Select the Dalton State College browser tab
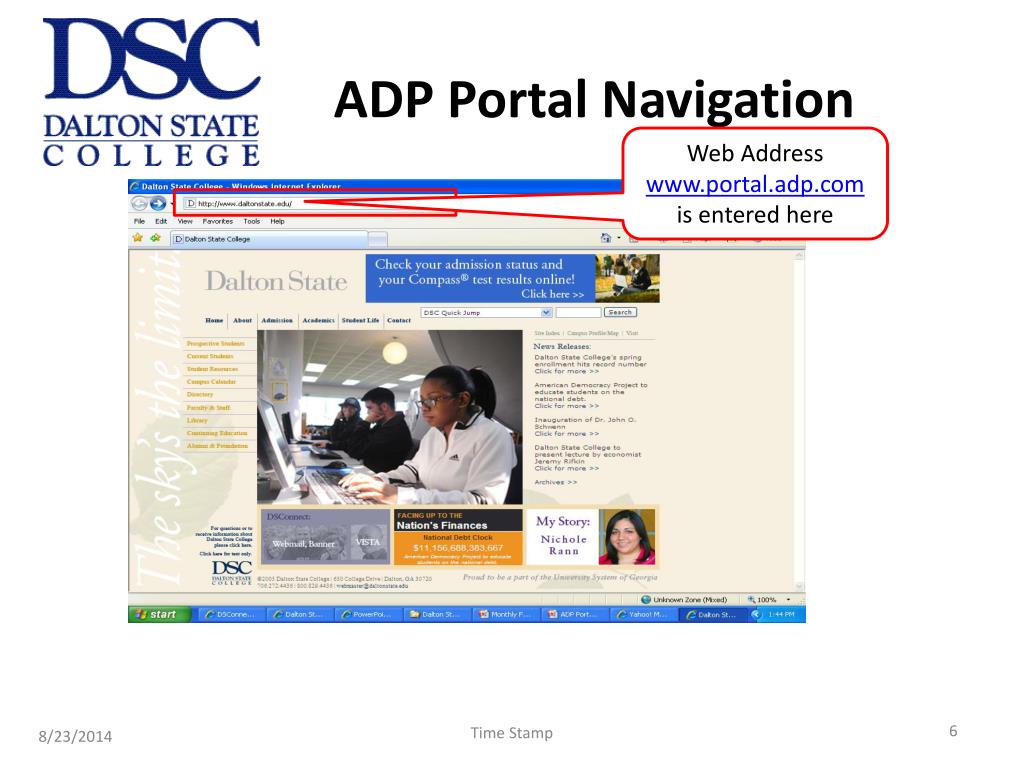 pyautogui.click(x=268, y=239)
